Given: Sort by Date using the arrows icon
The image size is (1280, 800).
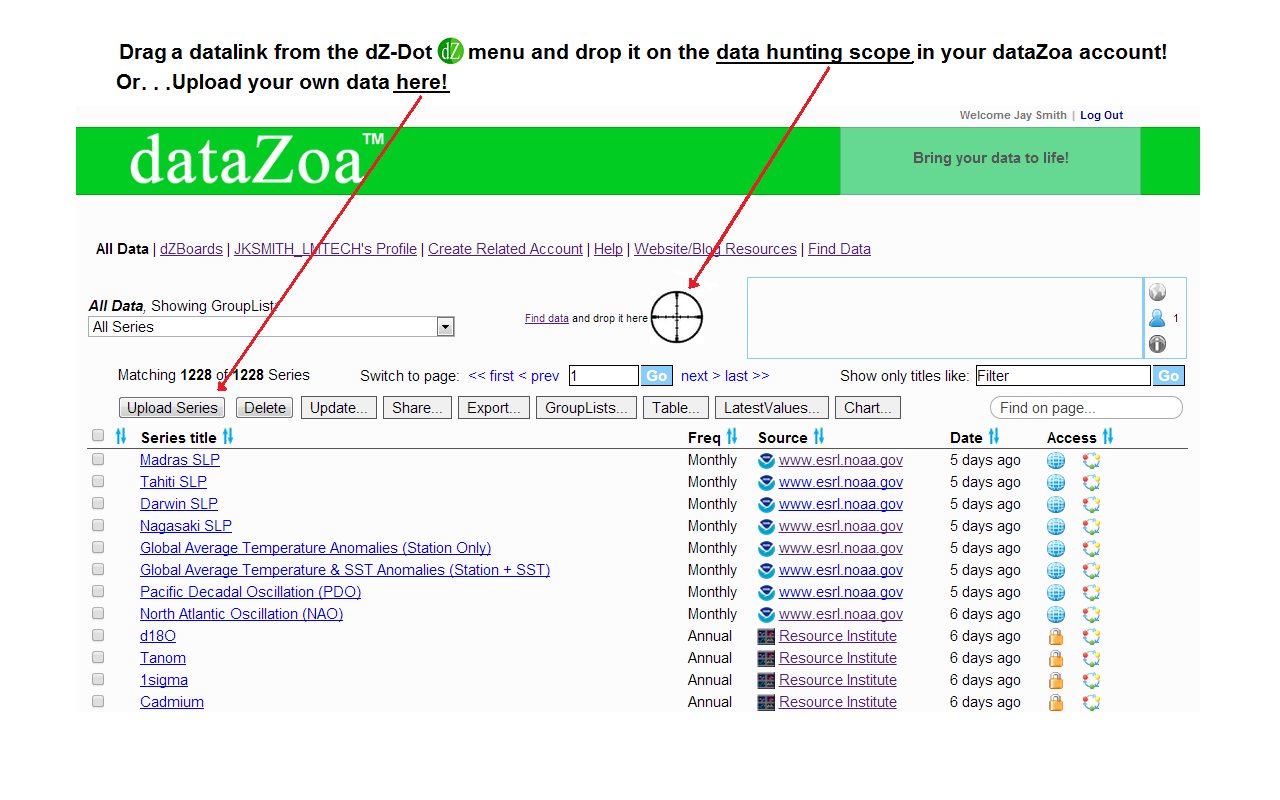Looking at the screenshot, I should coord(994,436).
